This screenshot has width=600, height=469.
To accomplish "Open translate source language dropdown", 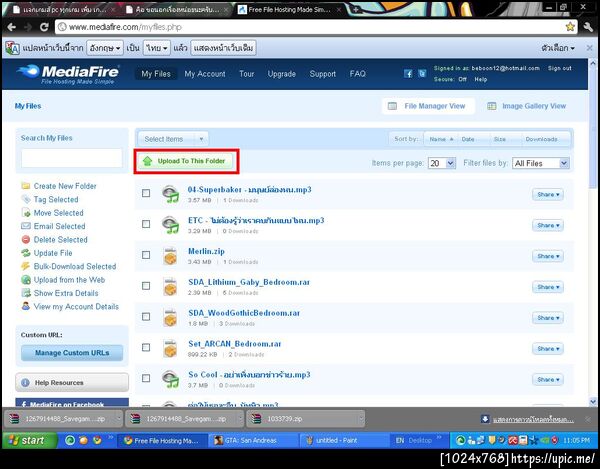I will [105, 48].
